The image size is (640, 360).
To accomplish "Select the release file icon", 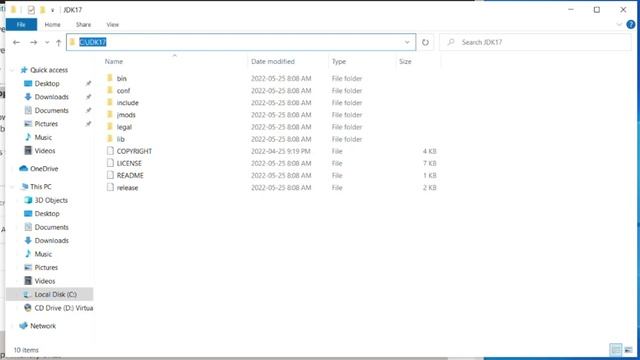I will (110, 187).
